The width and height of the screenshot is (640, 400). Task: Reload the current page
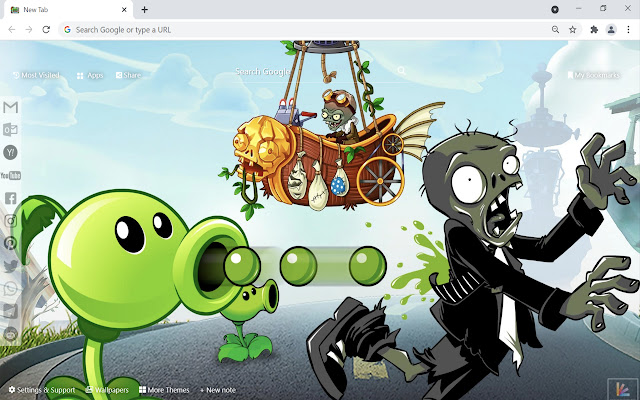[46, 29]
